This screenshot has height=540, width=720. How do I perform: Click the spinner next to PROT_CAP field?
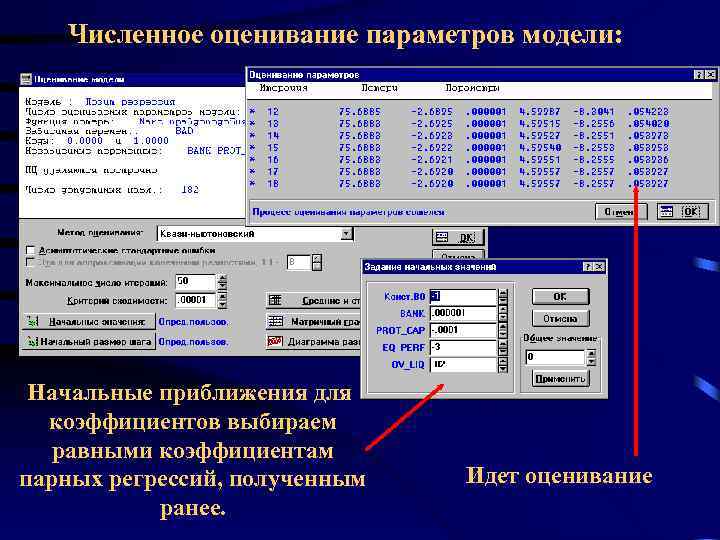point(503,330)
